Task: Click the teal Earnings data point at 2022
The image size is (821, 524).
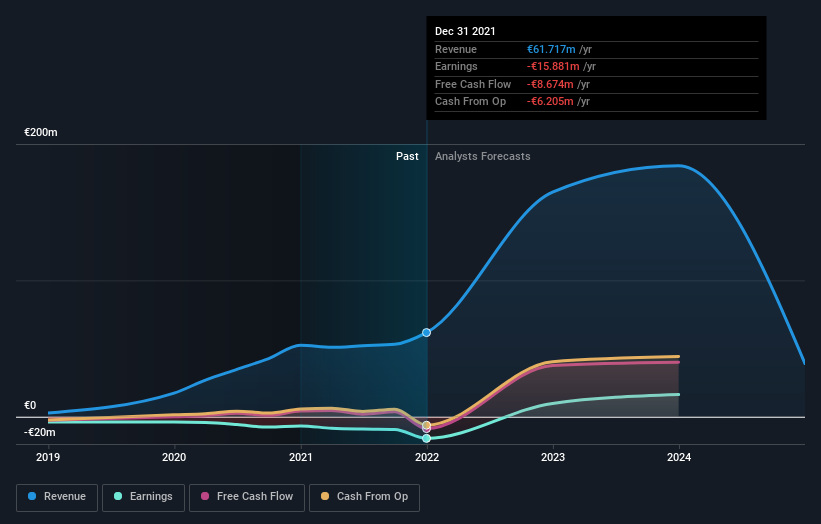Action: point(427,438)
